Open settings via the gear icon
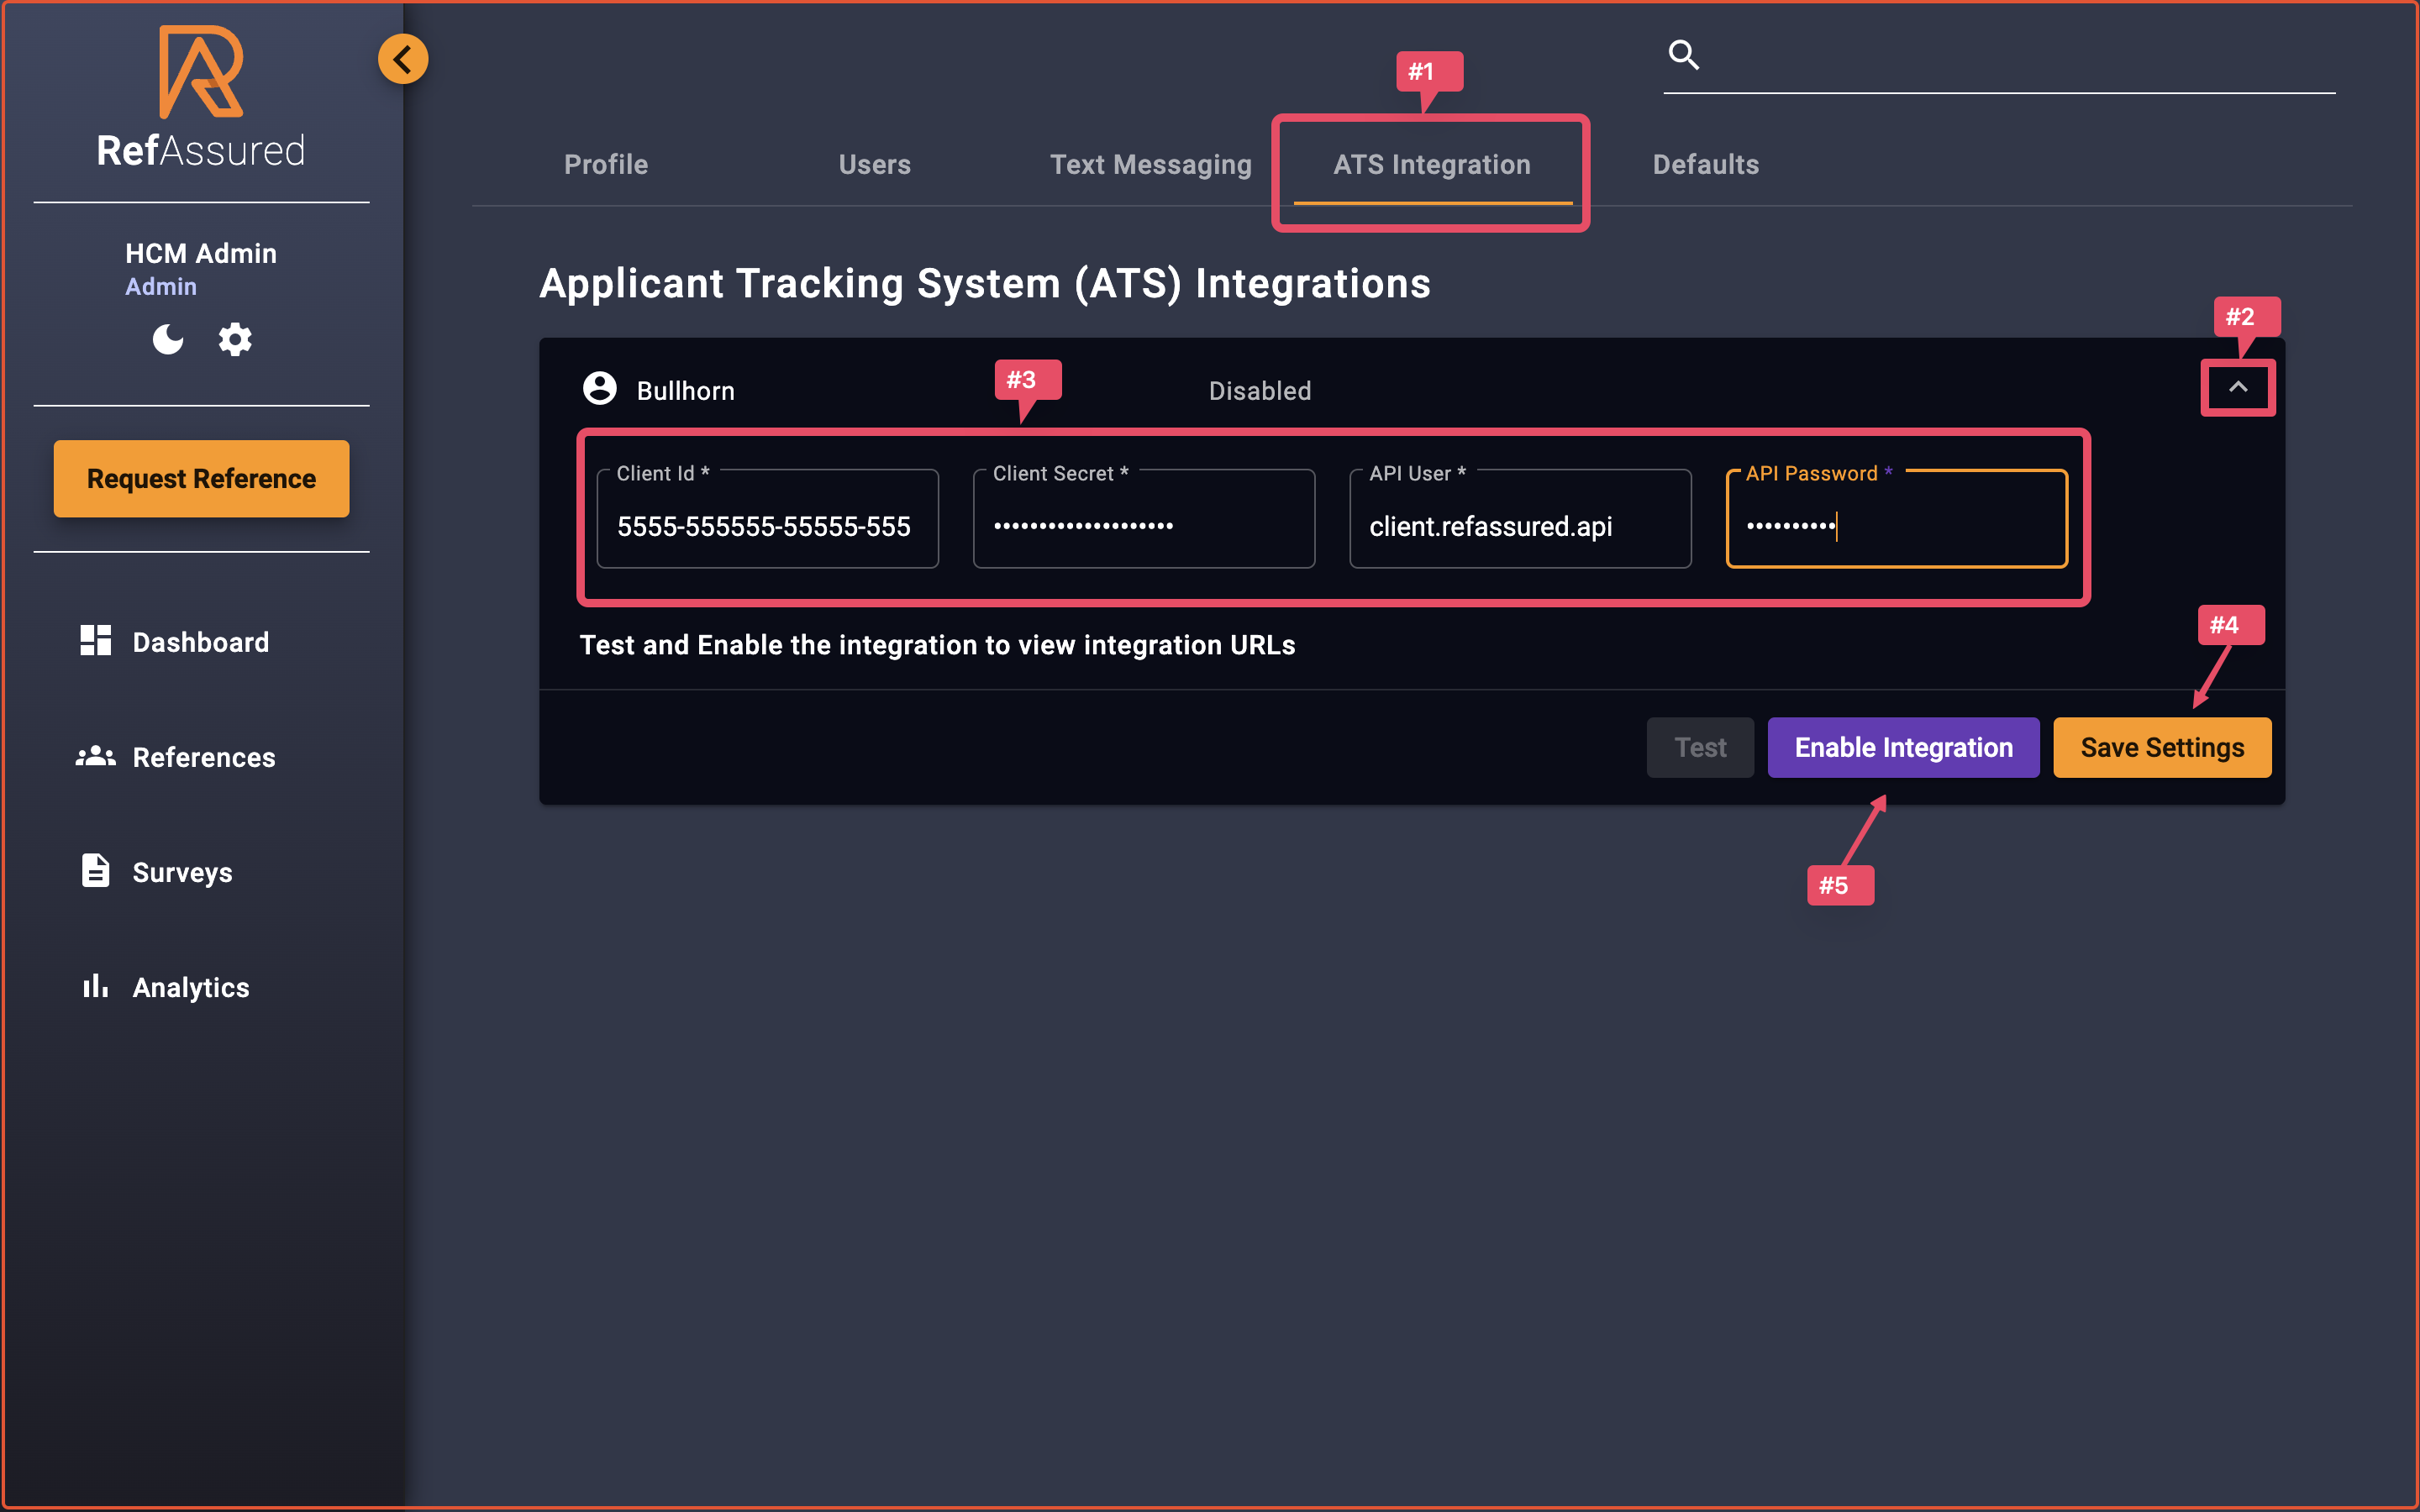This screenshot has height=1512, width=2420. (235, 339)
